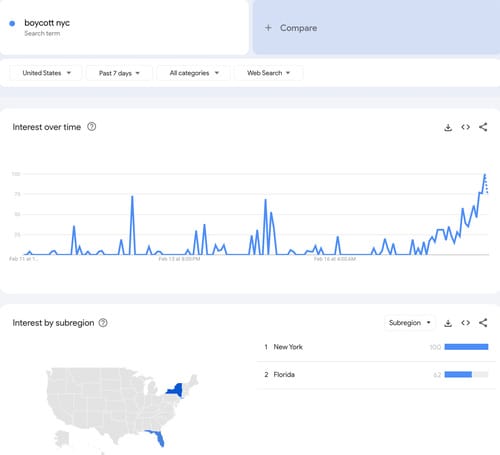Change the Past 7 days time range
Image resolution: width=500 pixels, height=455 pixels.
119,73
